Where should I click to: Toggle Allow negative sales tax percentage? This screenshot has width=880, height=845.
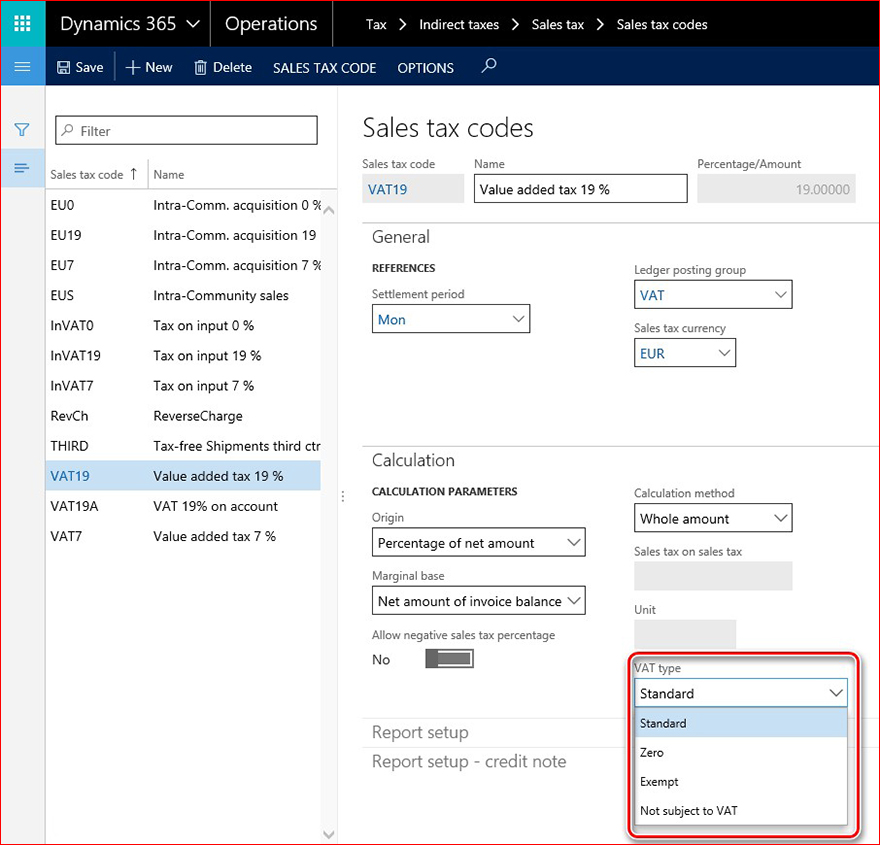pyautogui.click(x=449, y=659)
